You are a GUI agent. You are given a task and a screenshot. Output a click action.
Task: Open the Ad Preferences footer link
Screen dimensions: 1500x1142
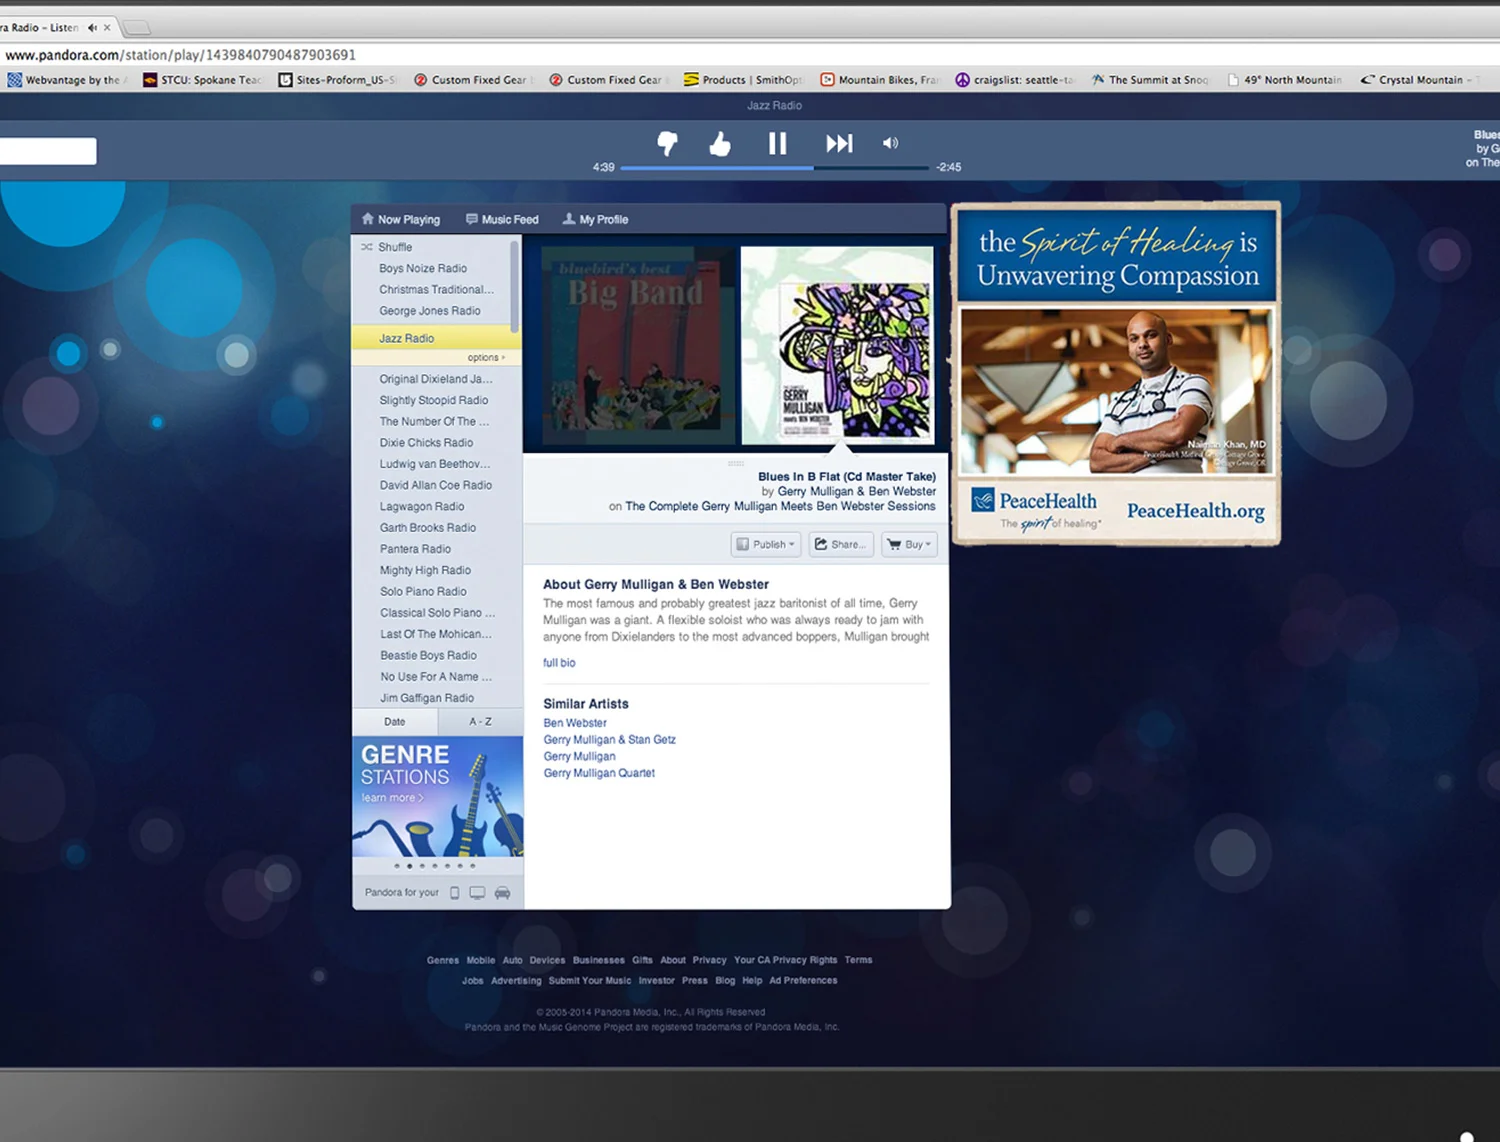pyautogui.click(x=803, y=981)
